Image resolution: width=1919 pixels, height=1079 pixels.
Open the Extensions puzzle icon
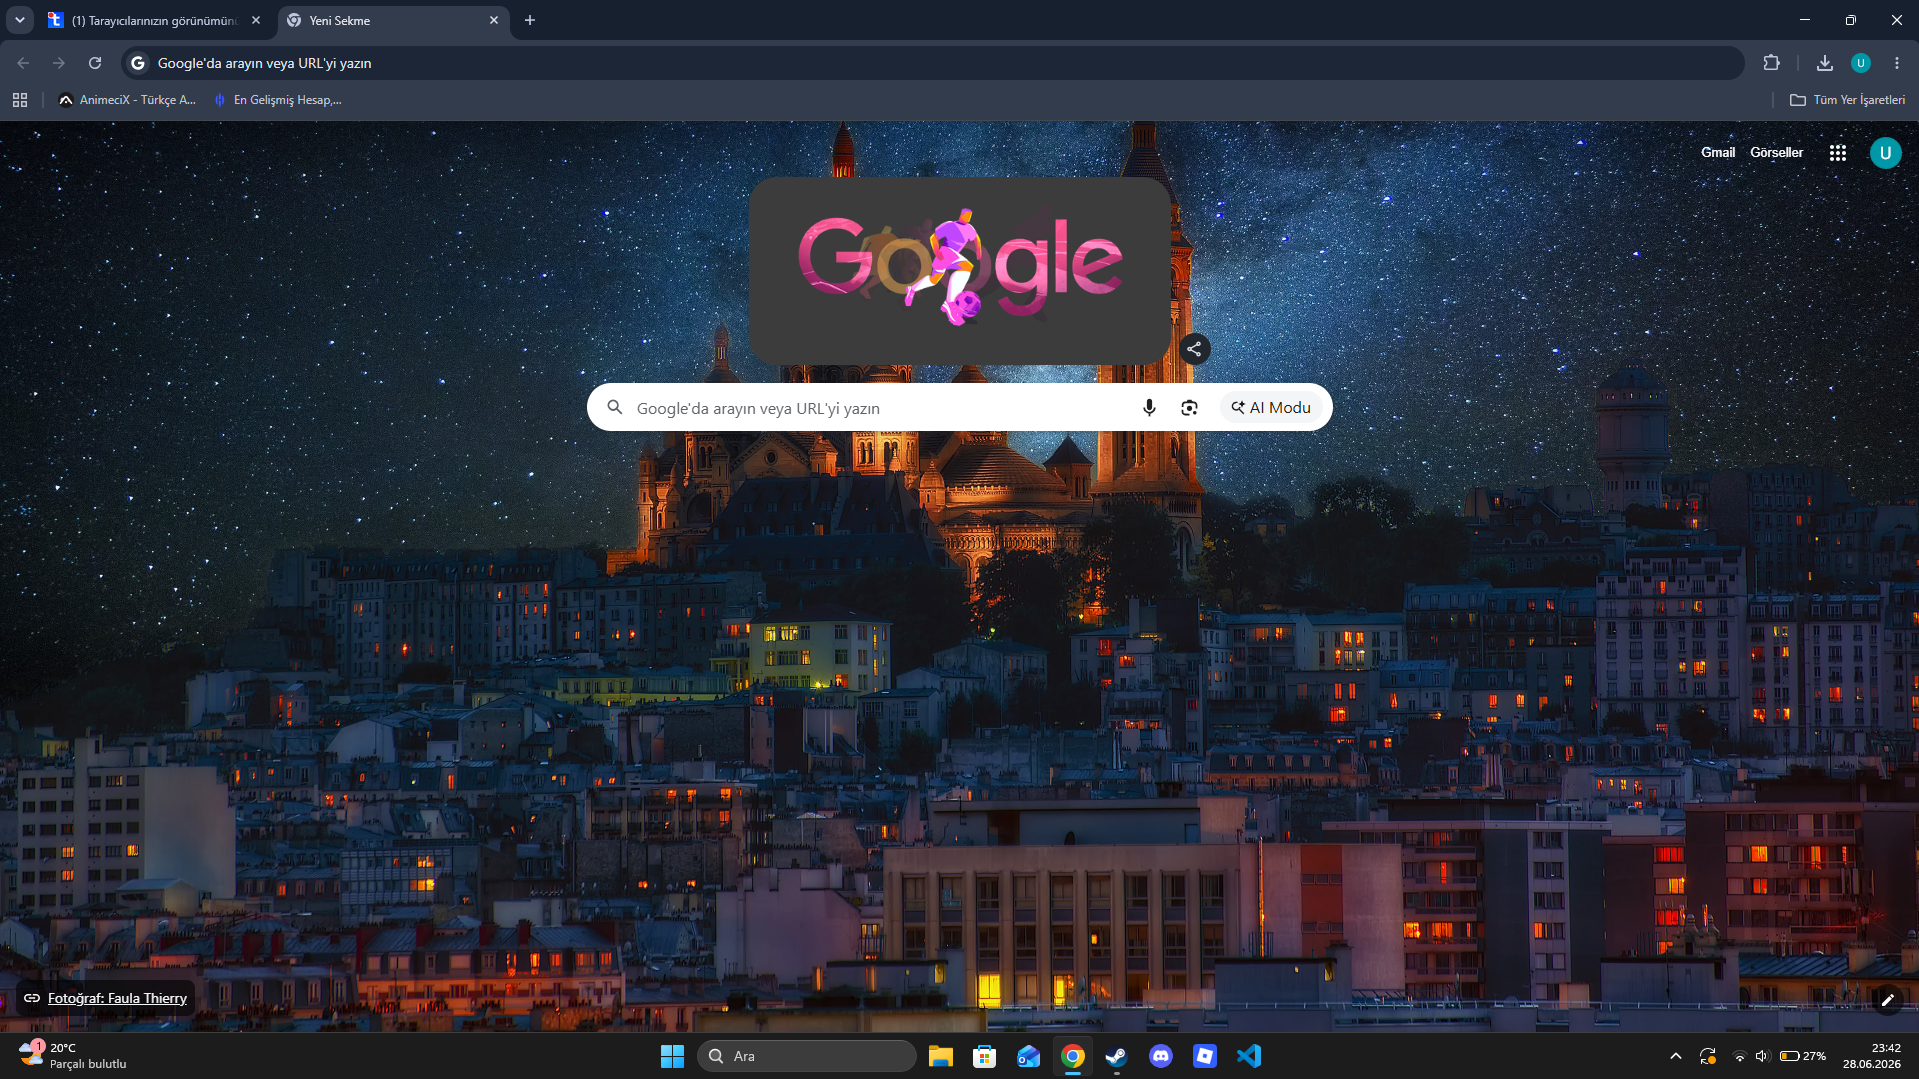pyautogui.click(x=1771, y=63)
